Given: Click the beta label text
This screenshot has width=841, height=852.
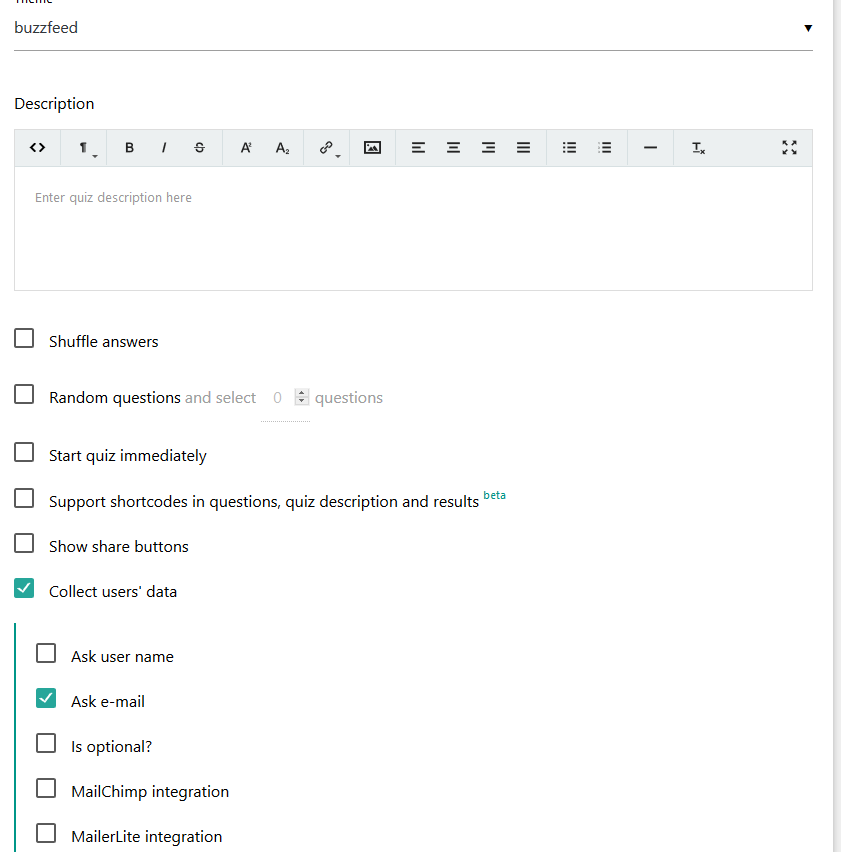Looking at the screenshot, I should click(x=494, y=496).
